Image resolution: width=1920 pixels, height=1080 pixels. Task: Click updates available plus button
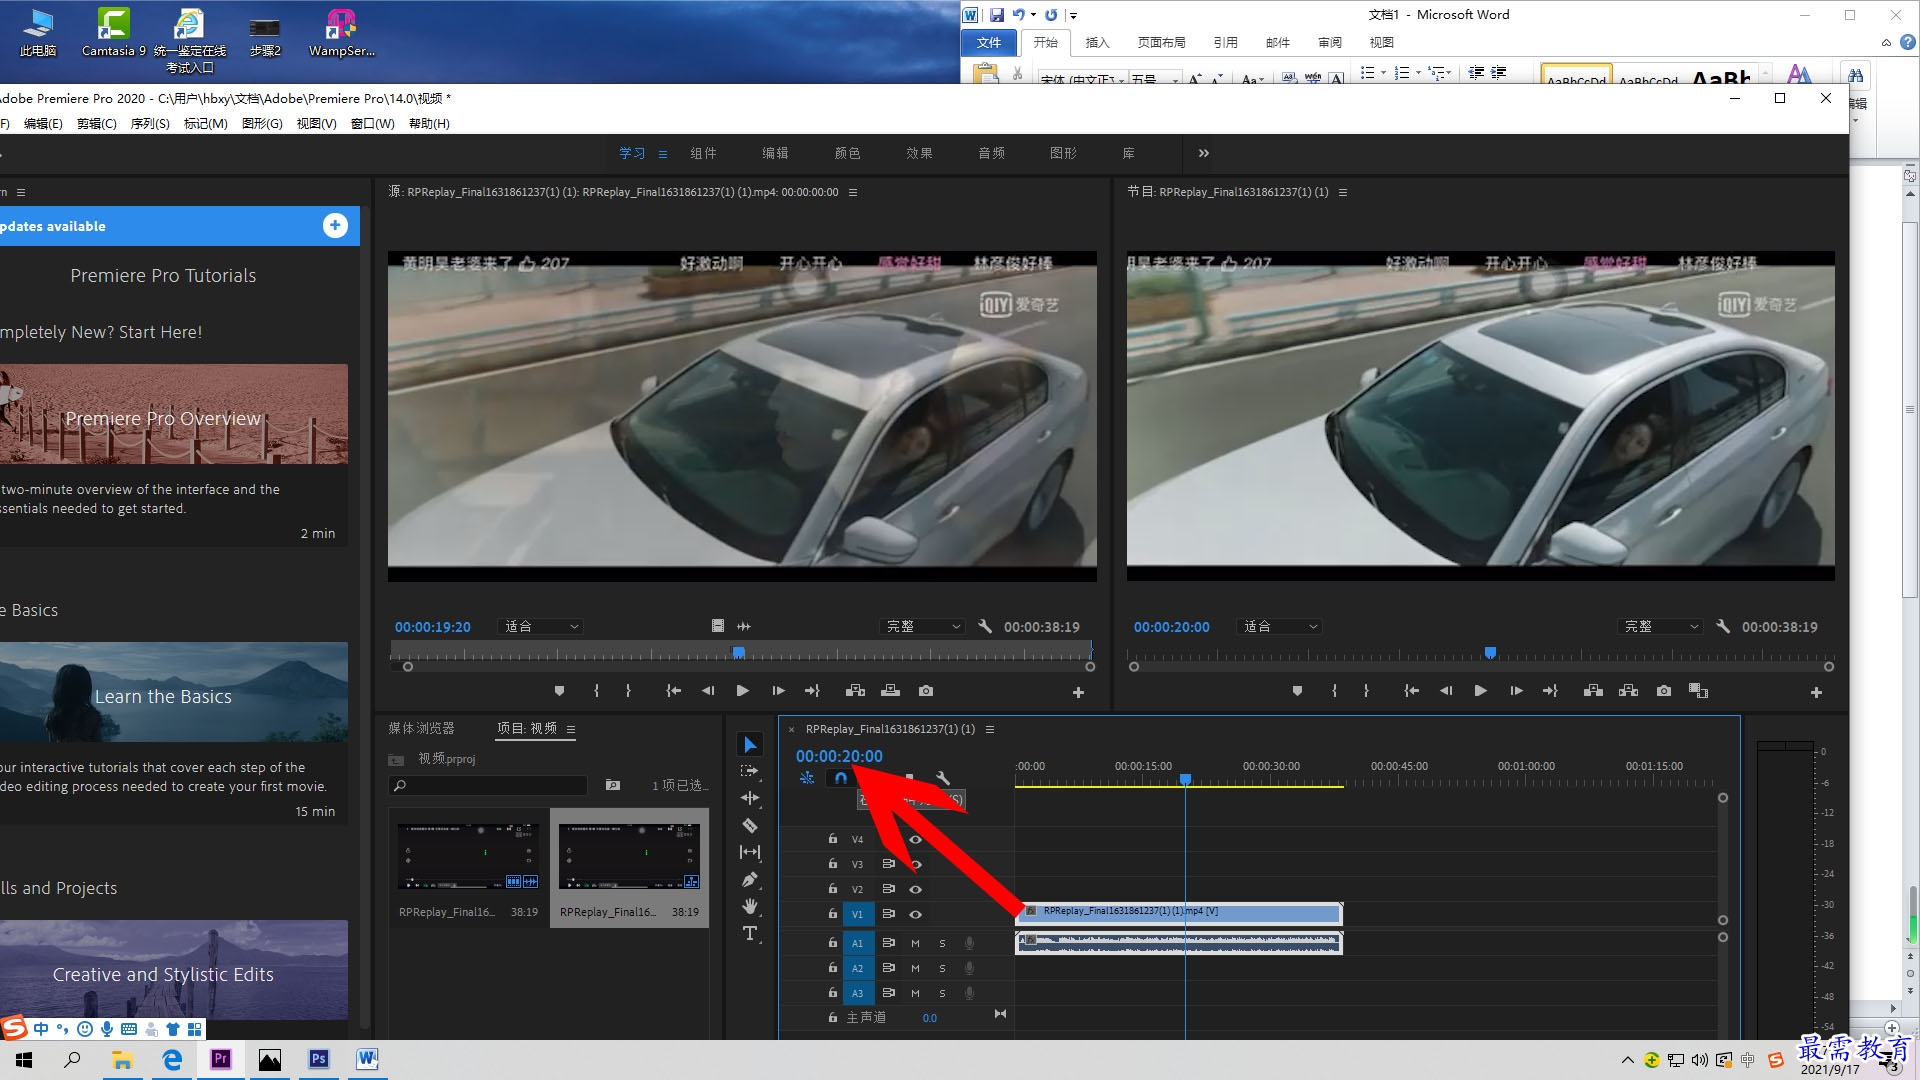point(335,226)
